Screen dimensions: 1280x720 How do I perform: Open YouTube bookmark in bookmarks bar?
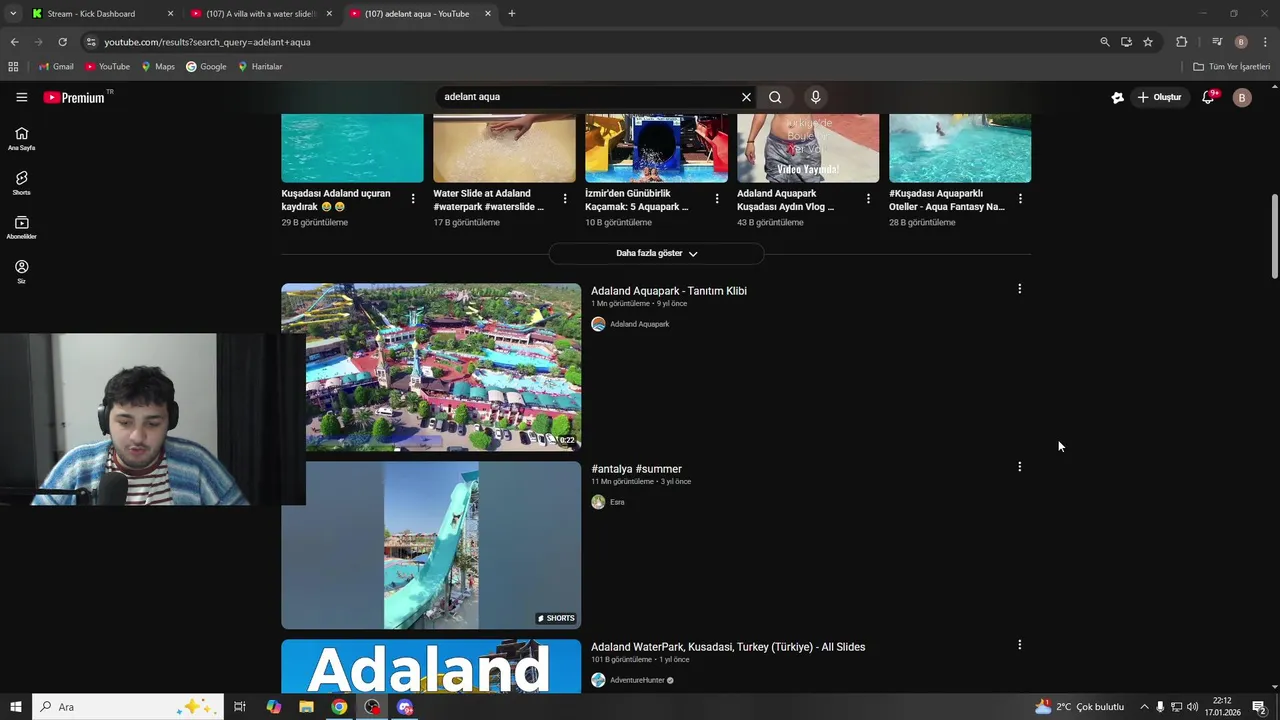(107, 67)
